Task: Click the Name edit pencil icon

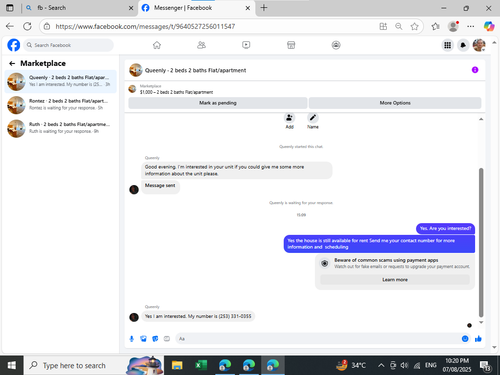Action: [x=313, y=118]
